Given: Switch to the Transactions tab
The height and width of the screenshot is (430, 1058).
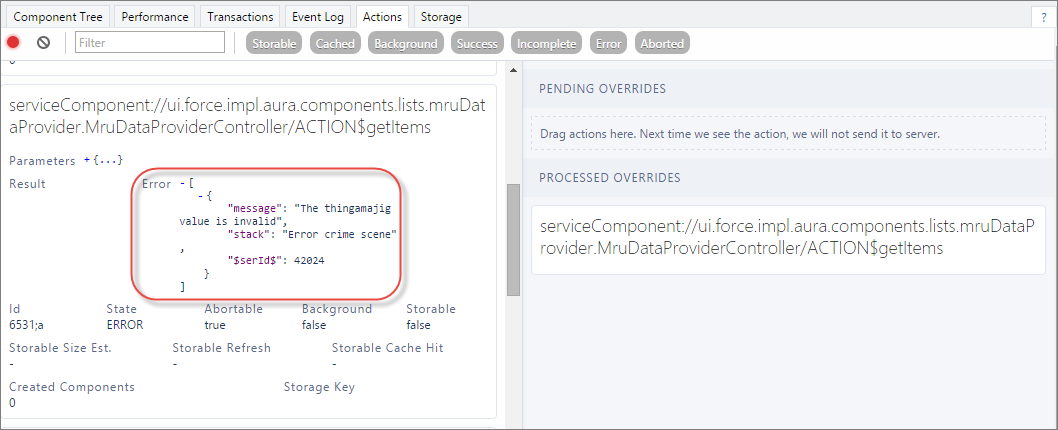Looking at the screenshot, I should pos(240,17).
